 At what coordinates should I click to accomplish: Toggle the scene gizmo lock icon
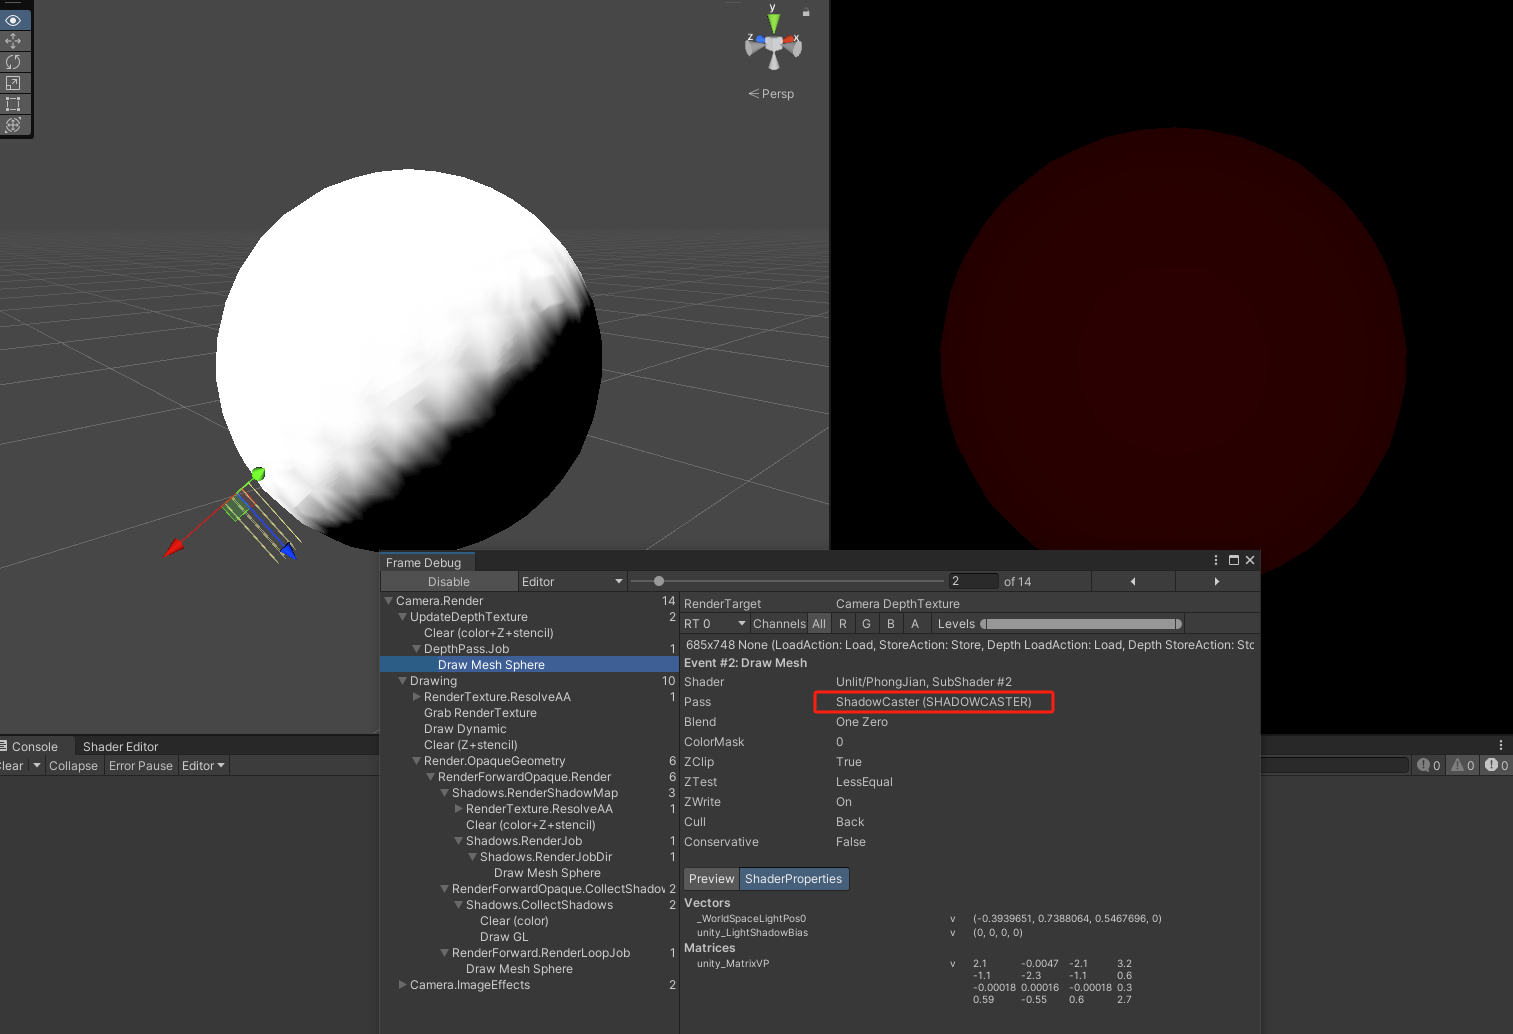point(806,12)
